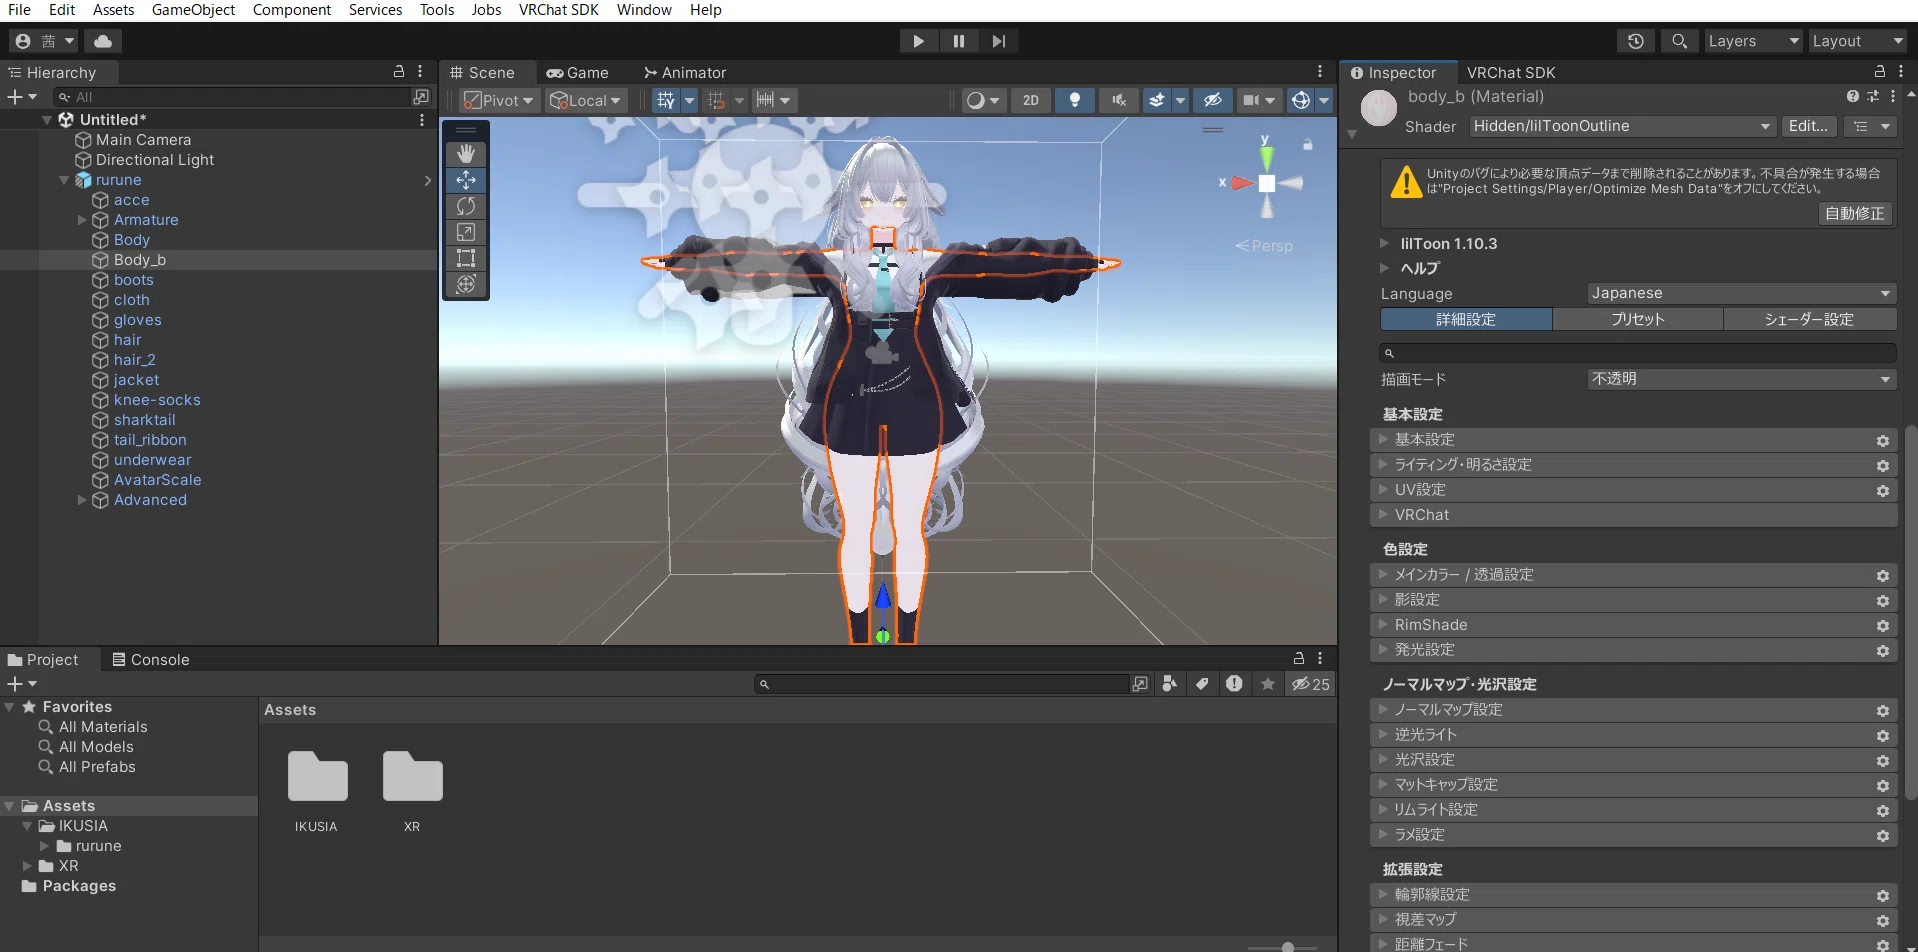Open settings gear for 基本設定 row
The height and width of the screenshot is (952, 1918).
coord(1883,441)
